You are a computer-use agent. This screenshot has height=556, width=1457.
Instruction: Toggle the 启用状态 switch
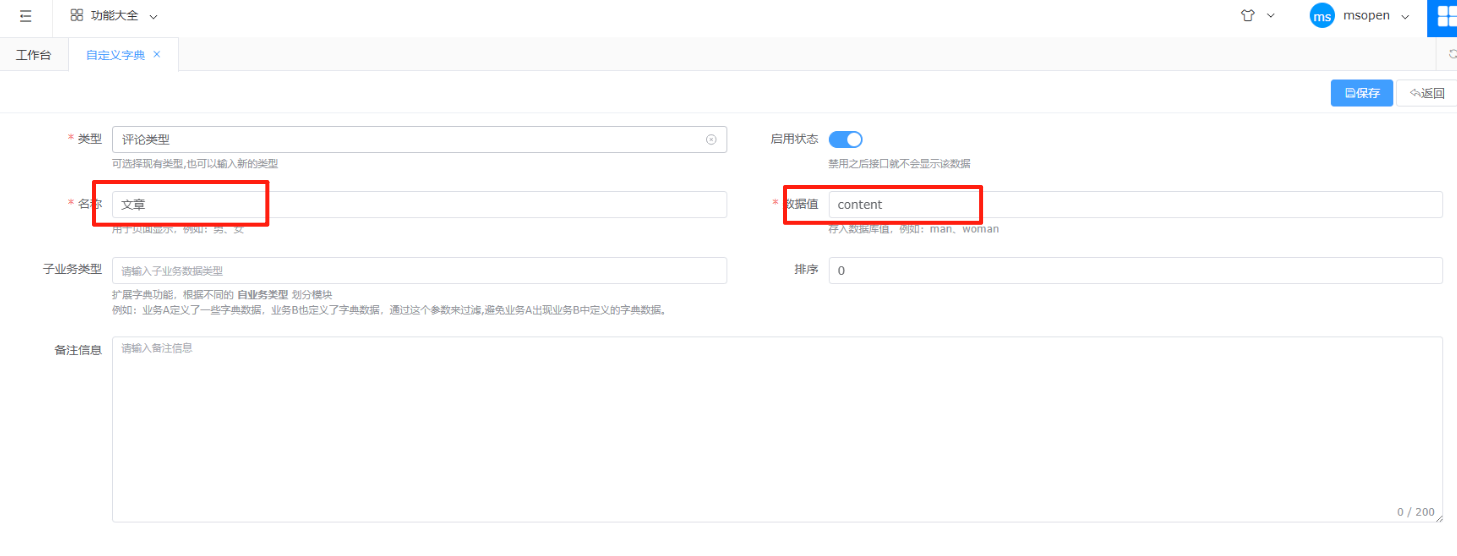(x=845, y=140)
